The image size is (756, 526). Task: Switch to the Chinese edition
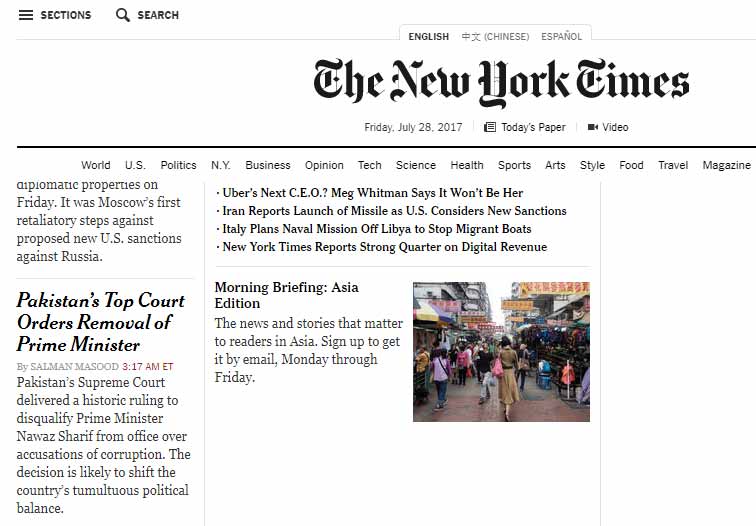495,37
